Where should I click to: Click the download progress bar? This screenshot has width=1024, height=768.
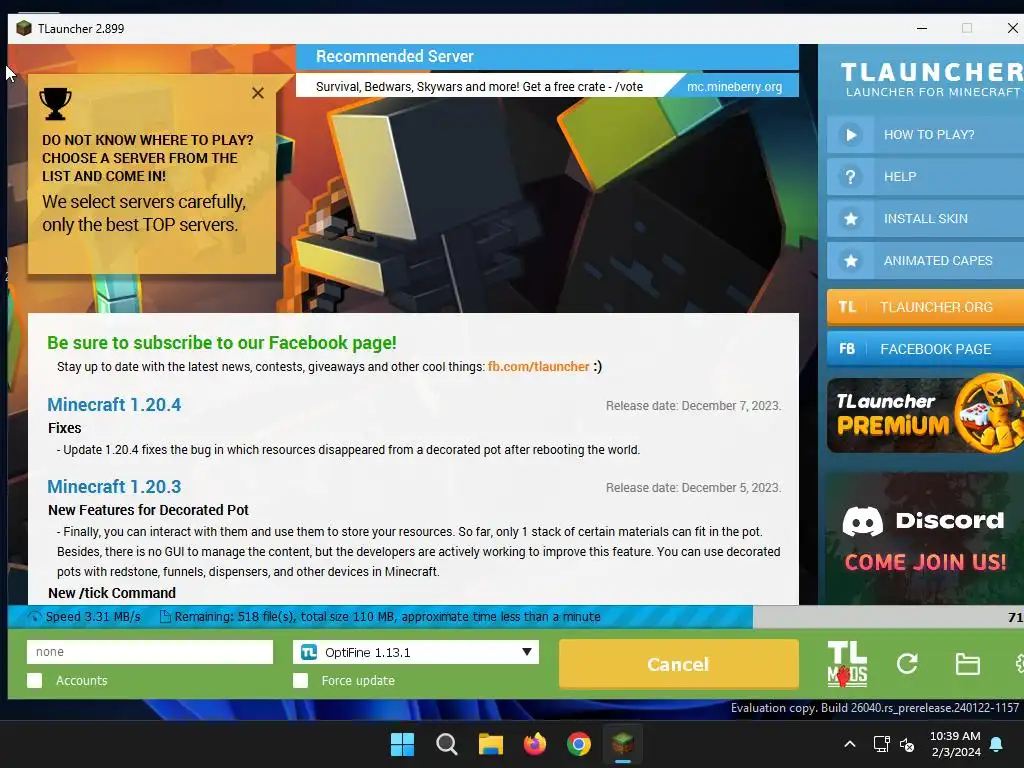tap(516, 616)
